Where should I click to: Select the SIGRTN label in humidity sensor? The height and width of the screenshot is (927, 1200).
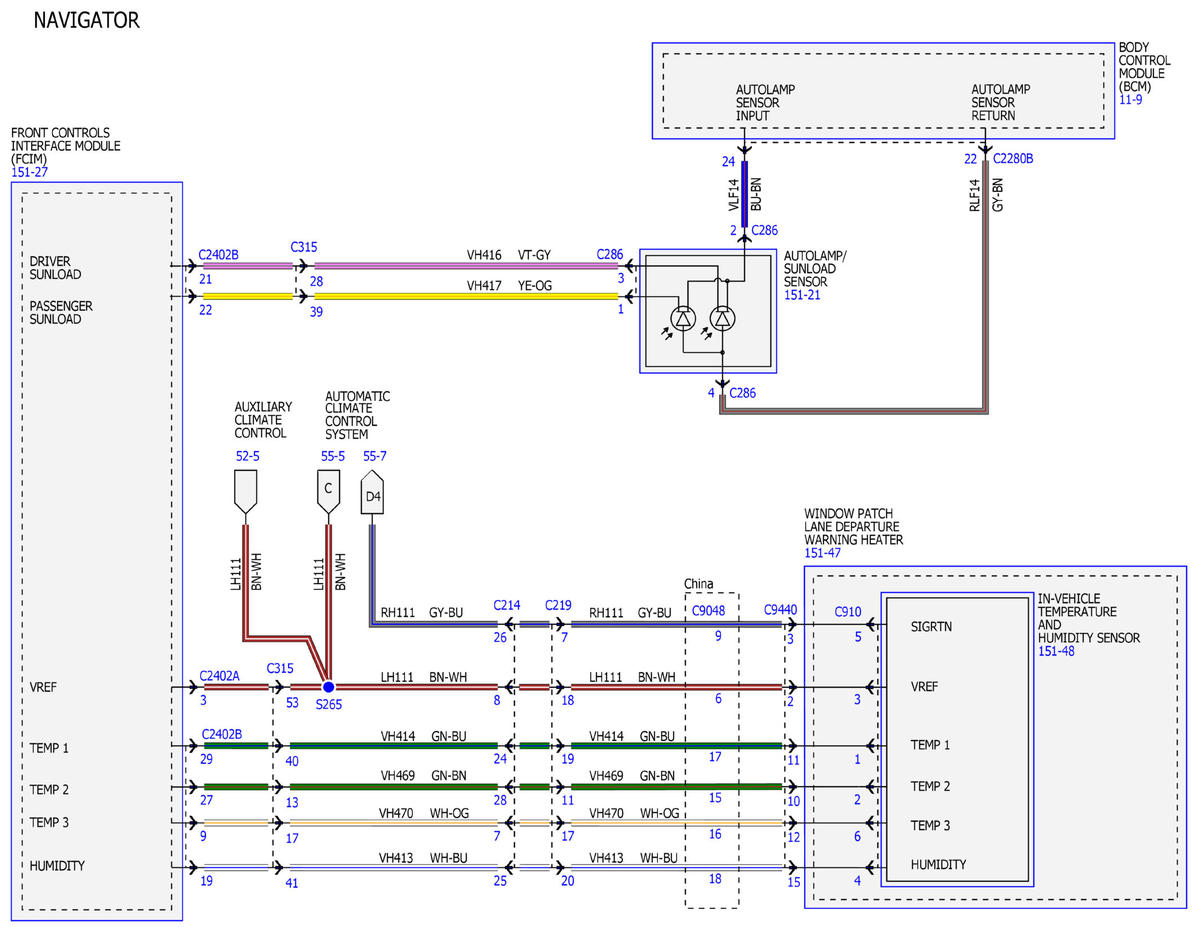tap(933, 627)
